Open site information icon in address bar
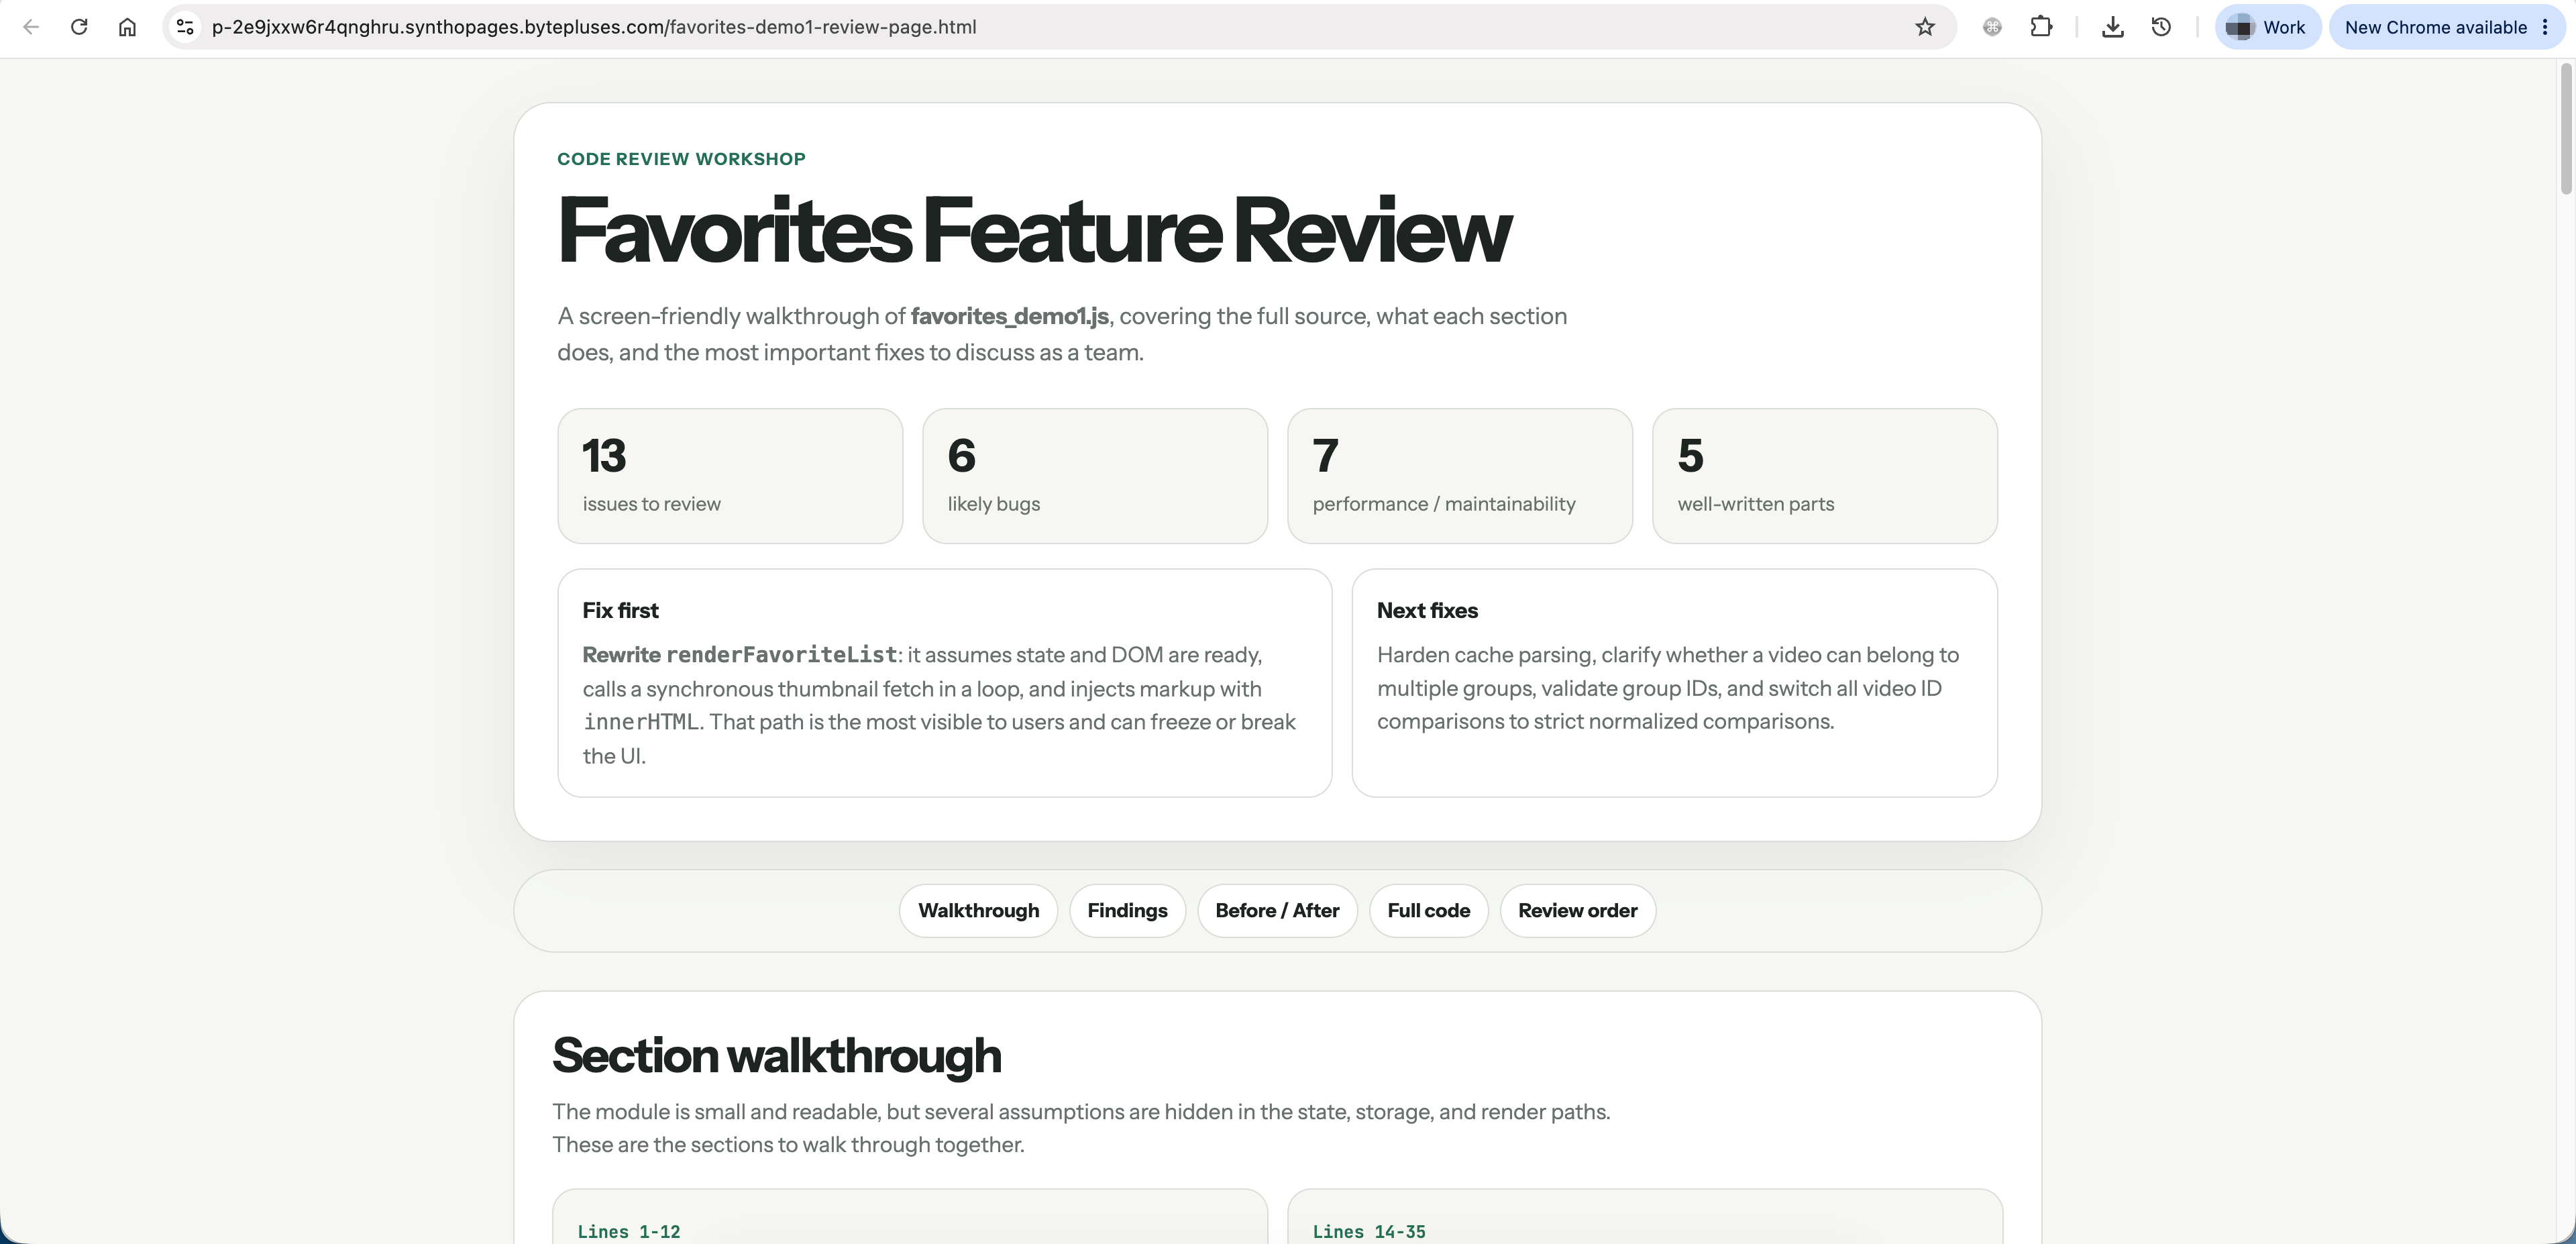 tap(185, 27)
